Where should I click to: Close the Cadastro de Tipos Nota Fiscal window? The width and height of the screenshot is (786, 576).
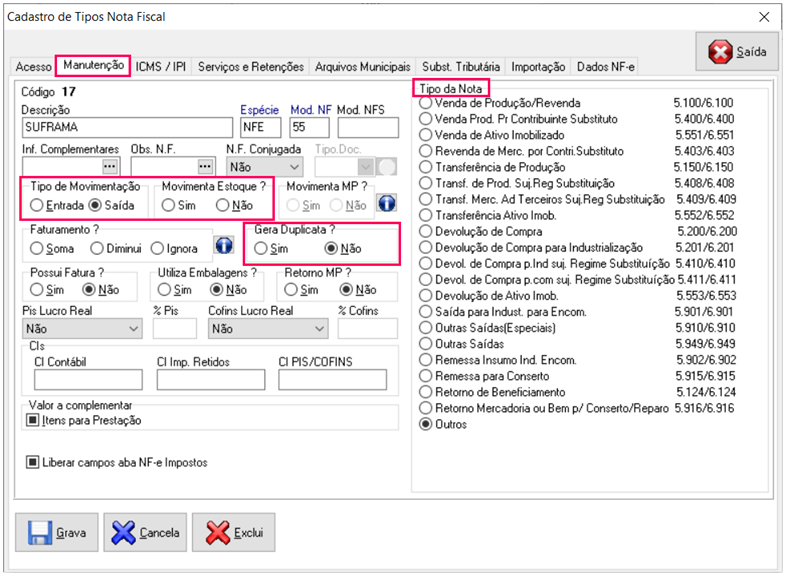click(764, 17)
